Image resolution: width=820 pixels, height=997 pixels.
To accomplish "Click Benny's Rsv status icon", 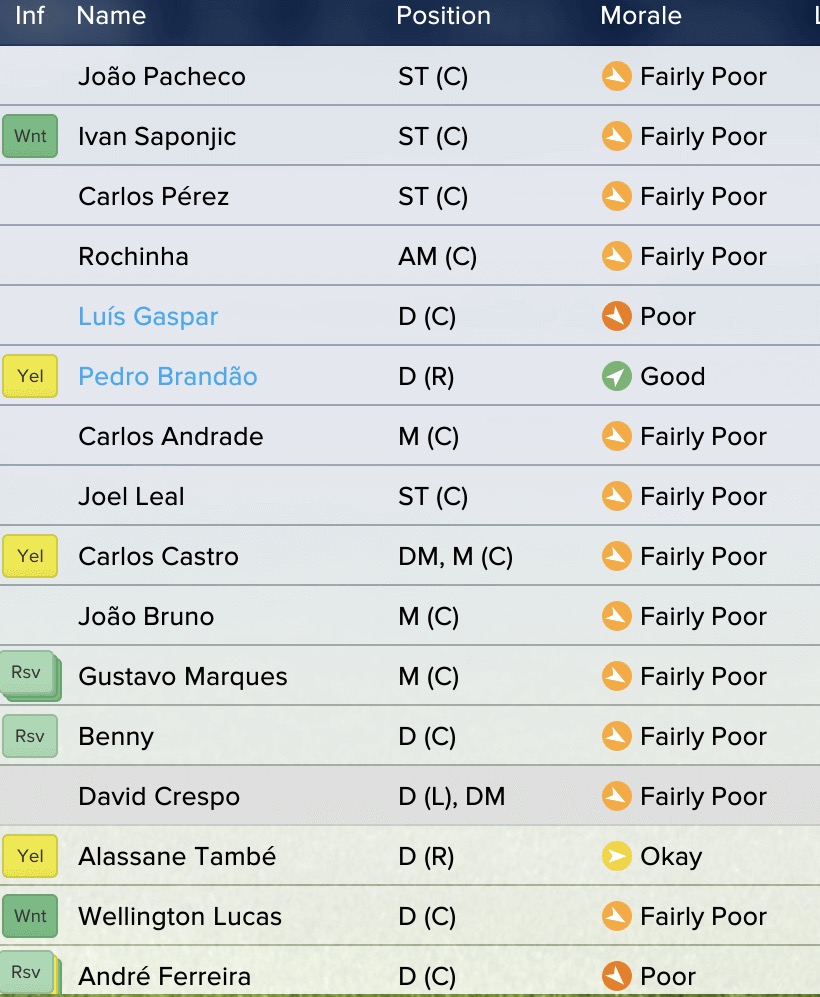I will coord(30,736).
